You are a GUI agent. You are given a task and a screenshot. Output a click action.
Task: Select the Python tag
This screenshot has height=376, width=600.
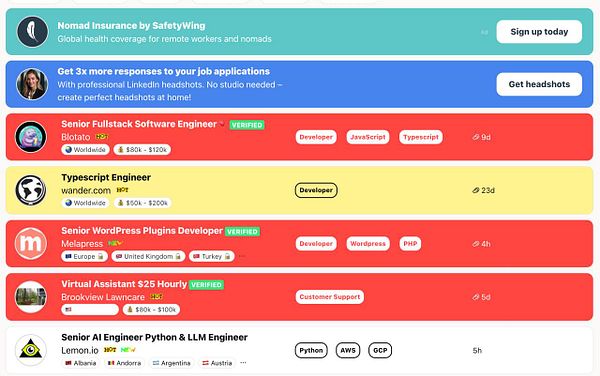(311, 350)
